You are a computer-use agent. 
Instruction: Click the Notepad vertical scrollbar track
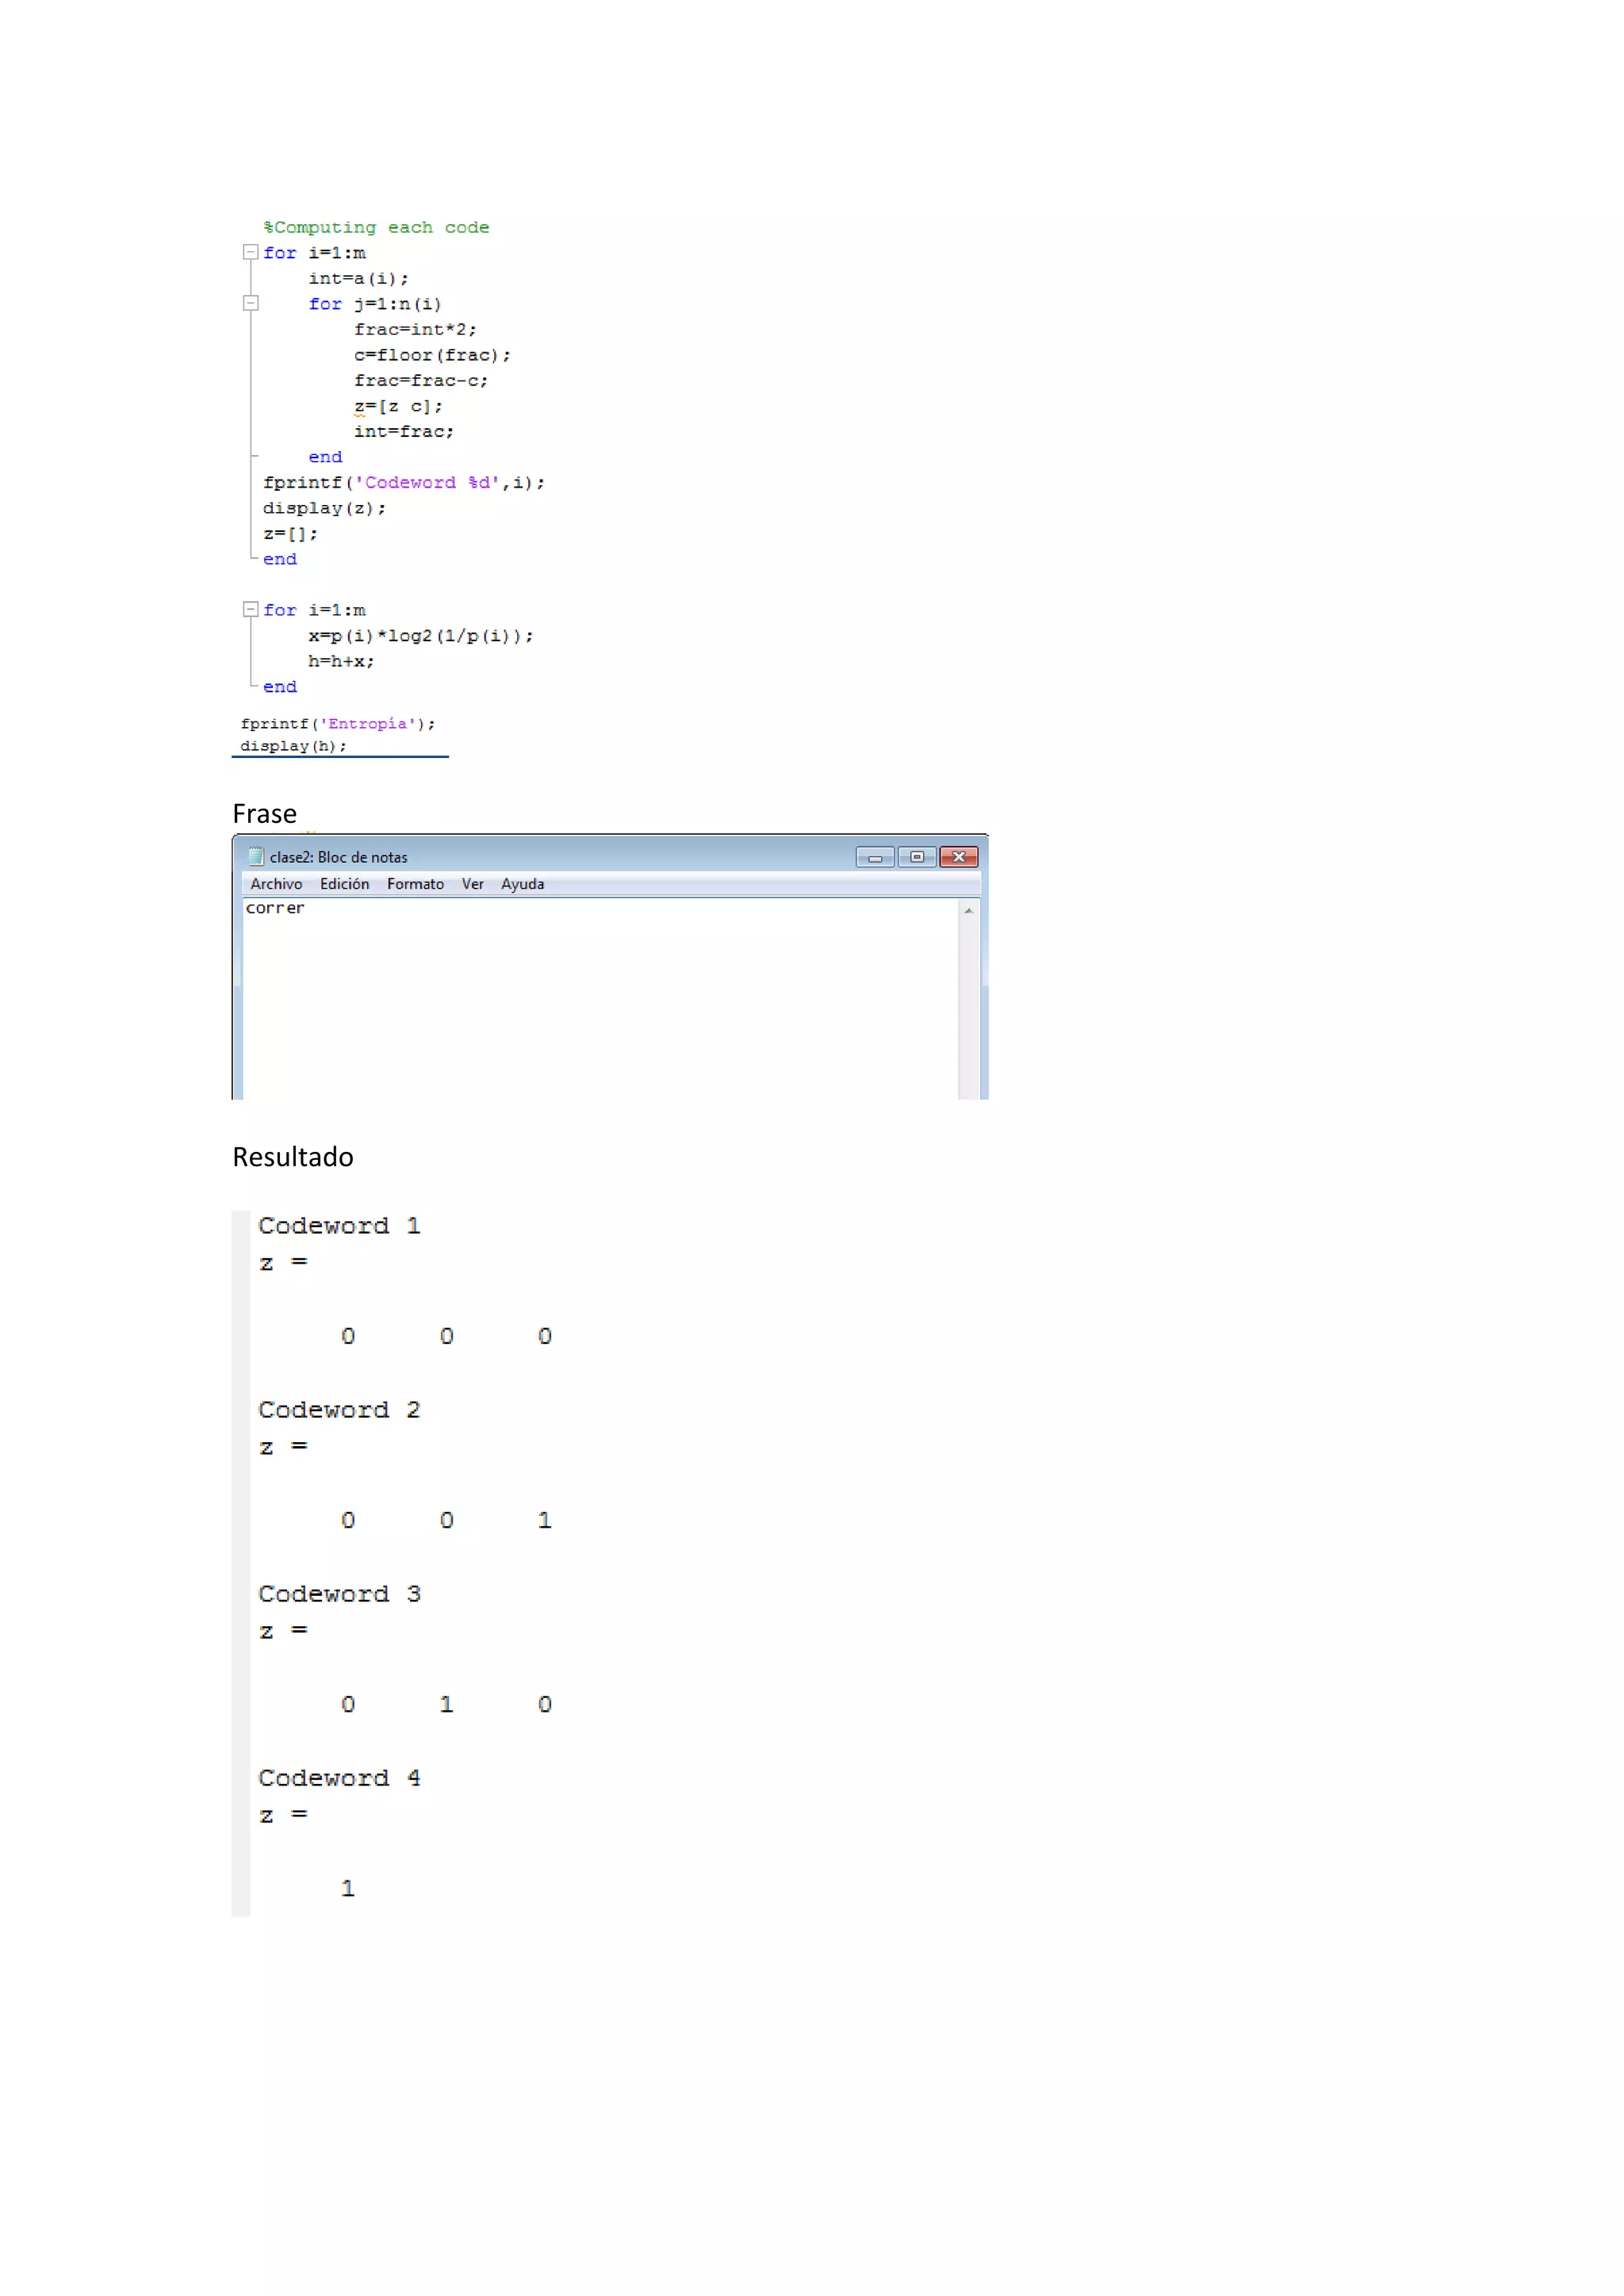(x=968, y=1010)
